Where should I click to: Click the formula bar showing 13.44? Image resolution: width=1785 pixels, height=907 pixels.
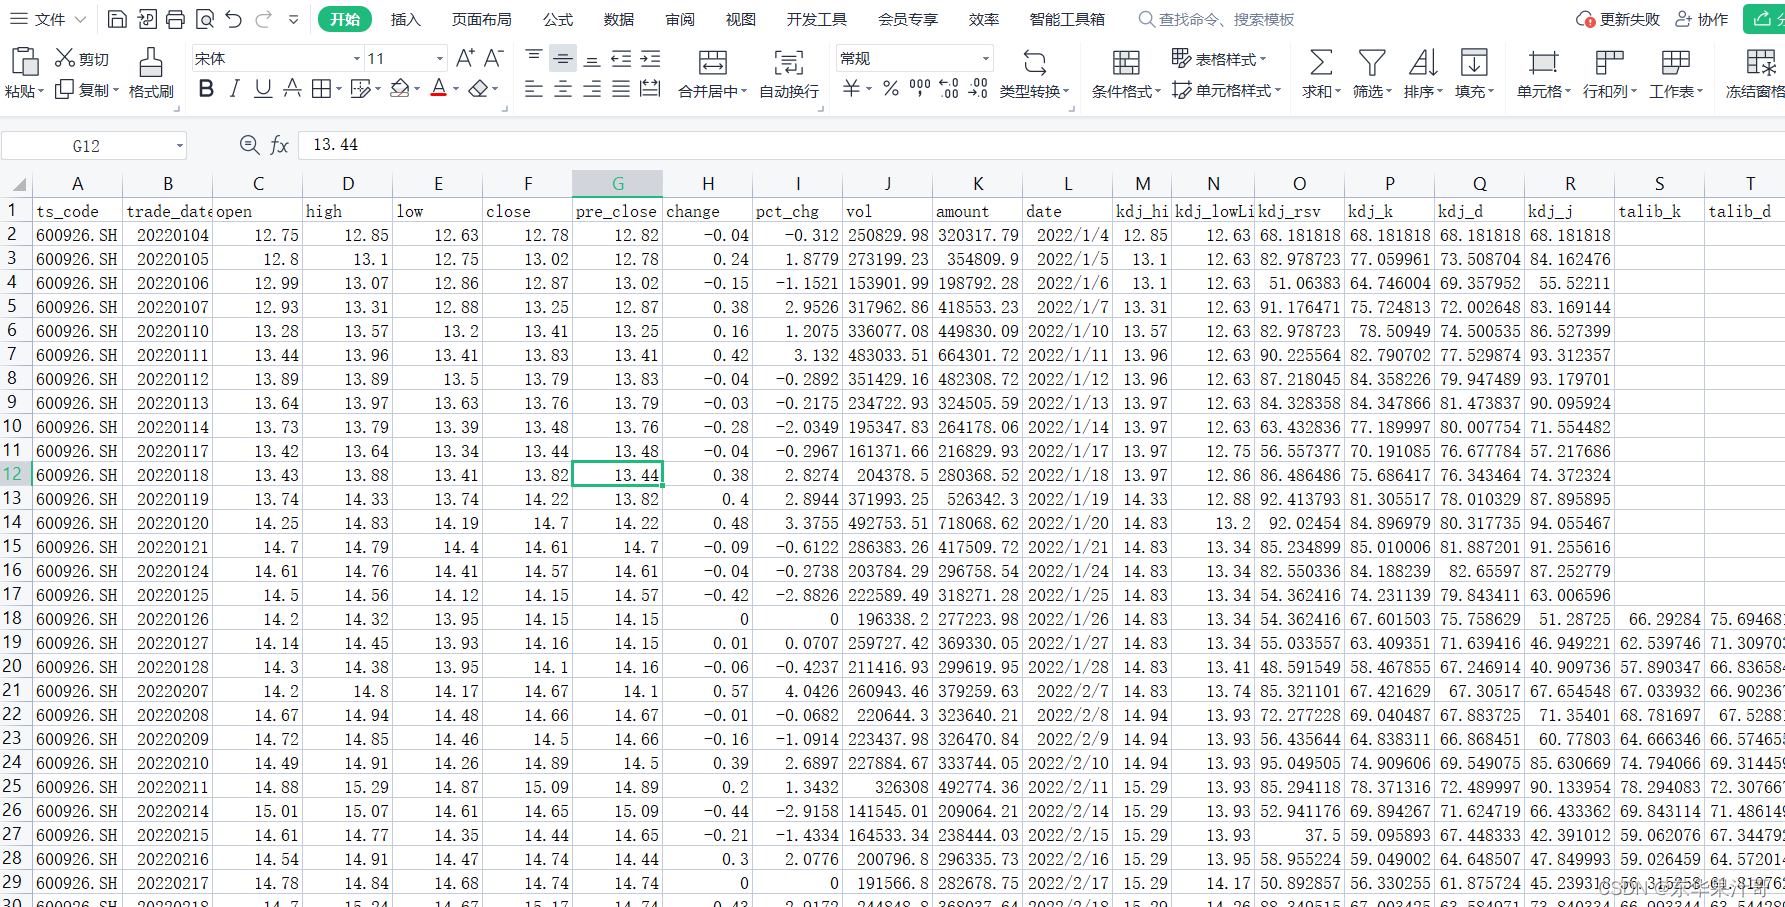(x=1040, y=145)
